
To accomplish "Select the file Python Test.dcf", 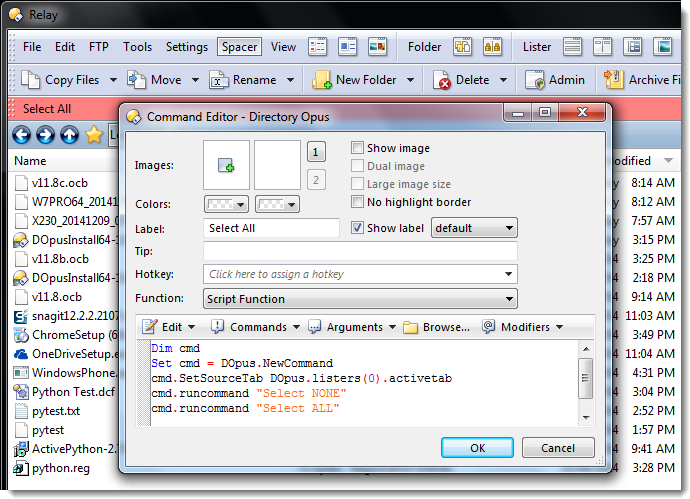I will pyautogui.click(x=73, y=392).
